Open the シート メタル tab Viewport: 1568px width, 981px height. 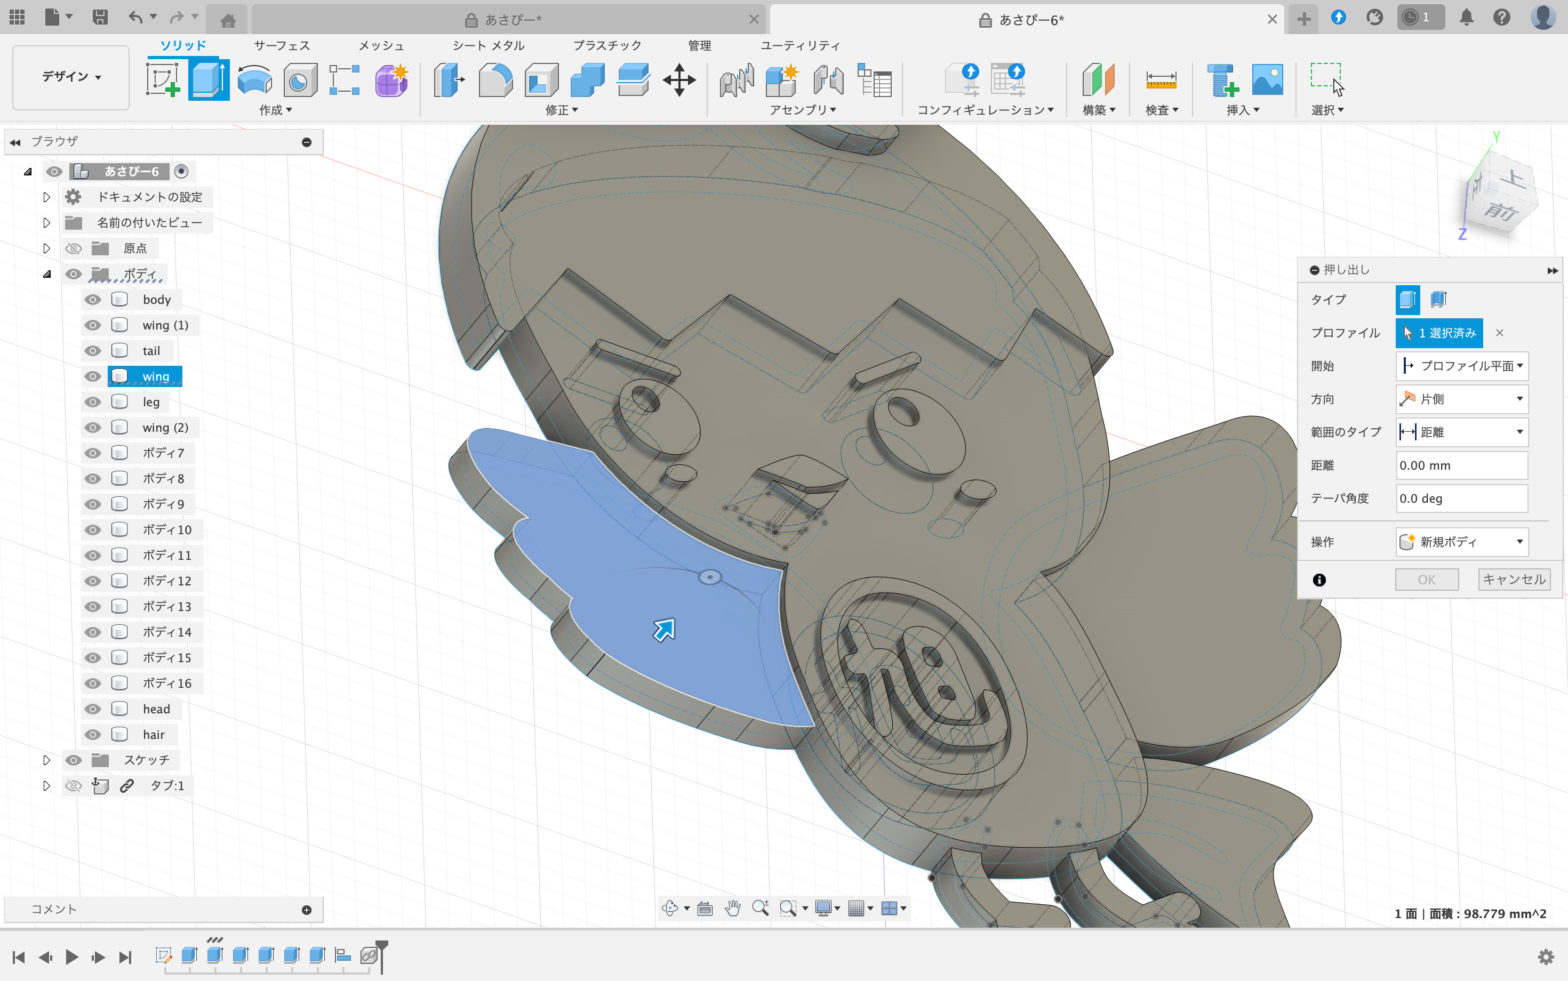pyautogui.click(x=488, y=46)
